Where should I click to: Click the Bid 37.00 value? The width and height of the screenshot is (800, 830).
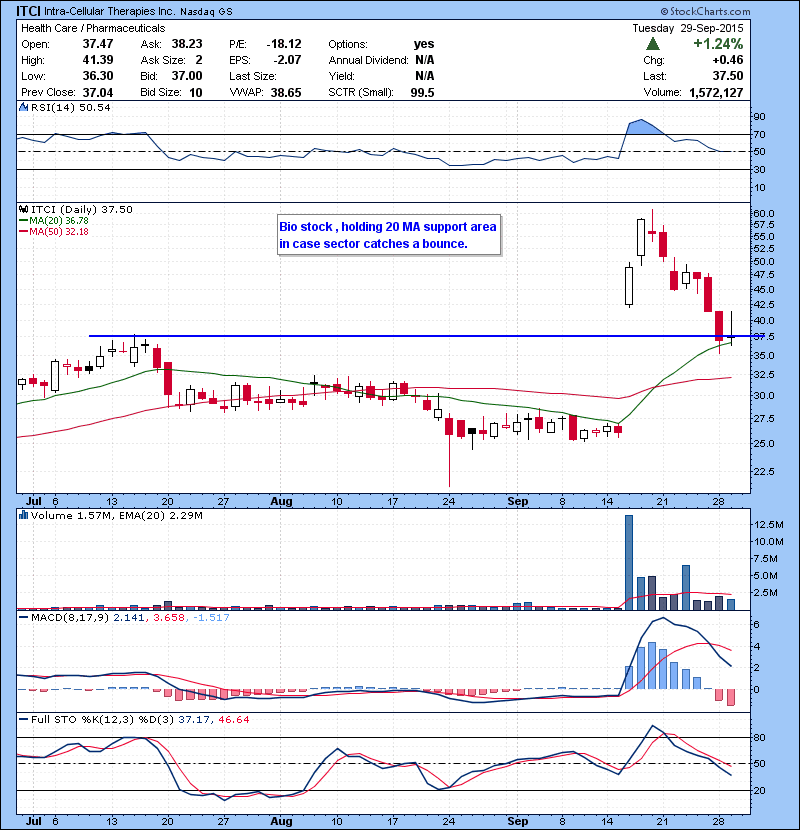(x=187, y=76)
